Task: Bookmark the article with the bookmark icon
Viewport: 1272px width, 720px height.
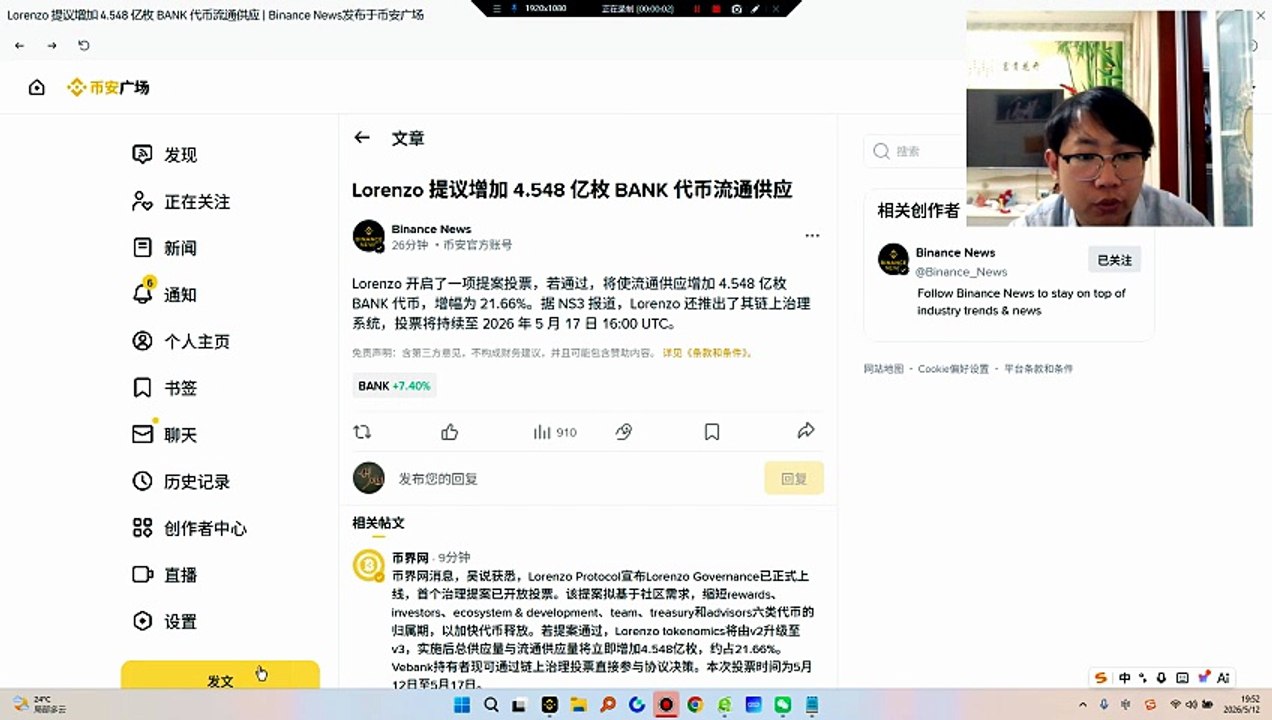Action: point(712,432)
